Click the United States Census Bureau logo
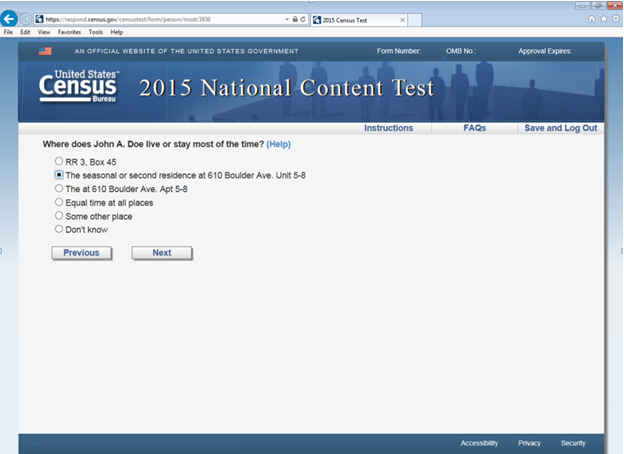624x454 pixels. 79,86
